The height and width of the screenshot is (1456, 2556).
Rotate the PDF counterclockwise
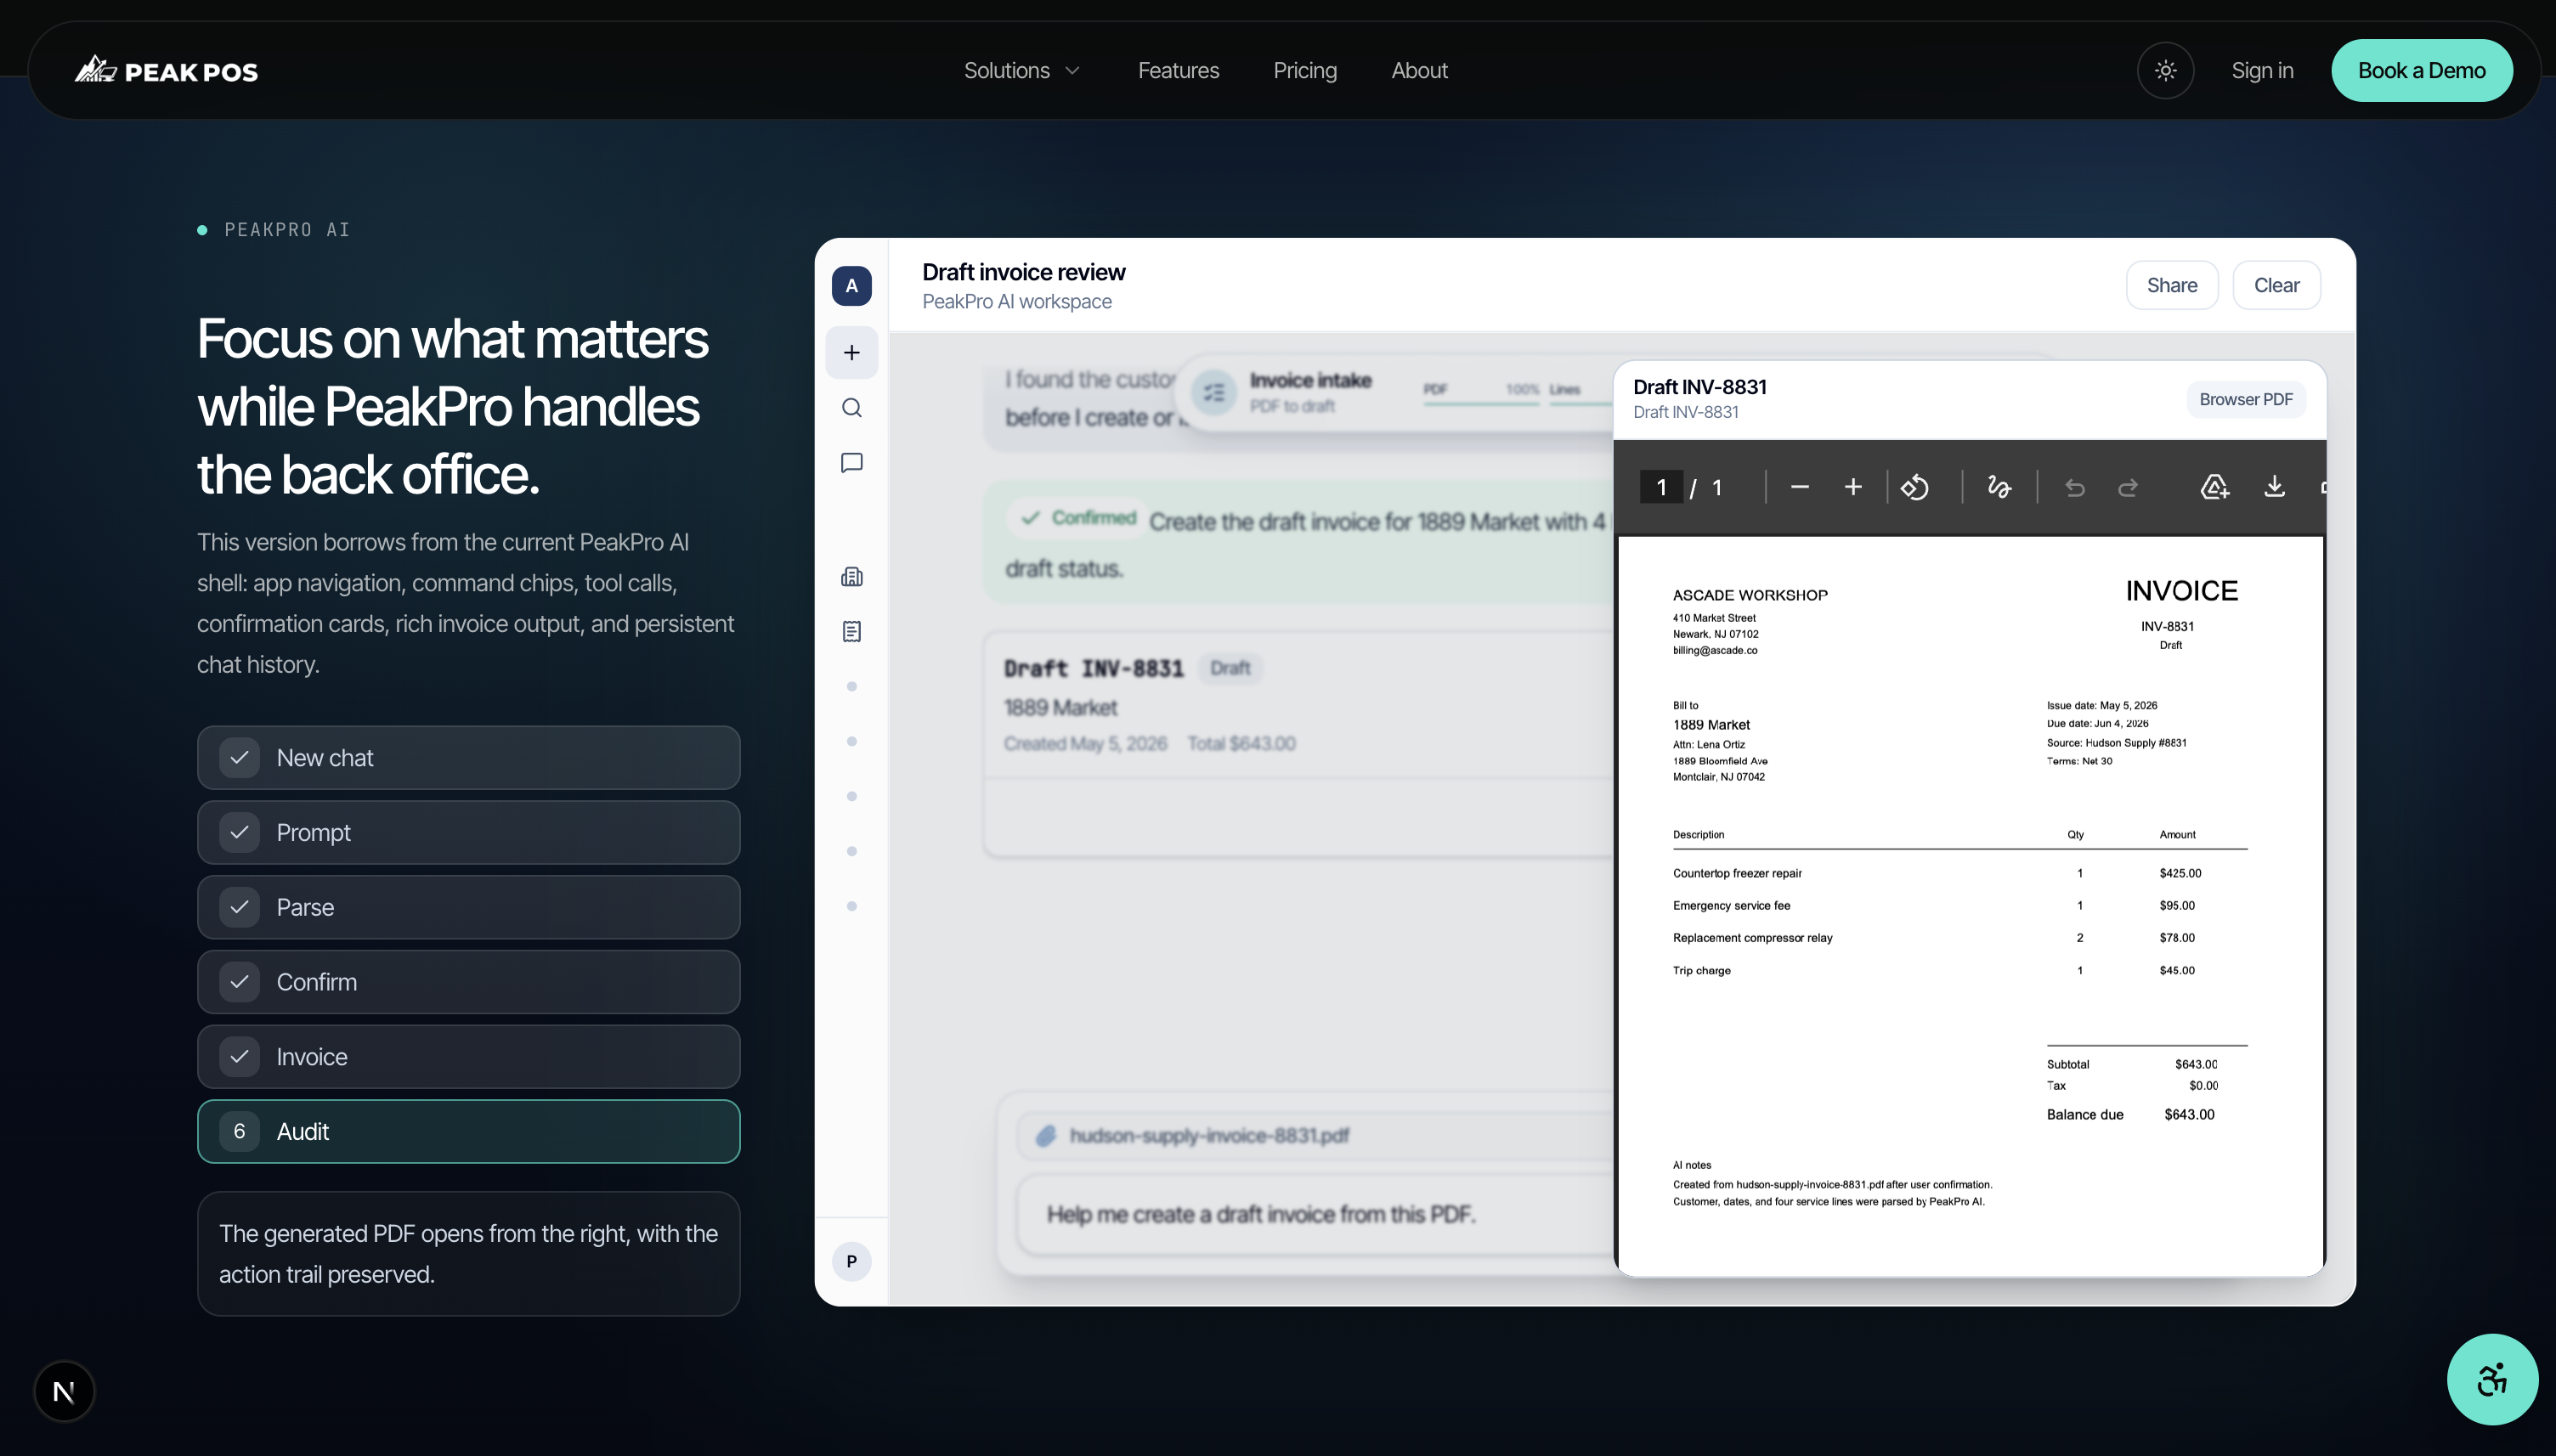[x=1914, y=487]
